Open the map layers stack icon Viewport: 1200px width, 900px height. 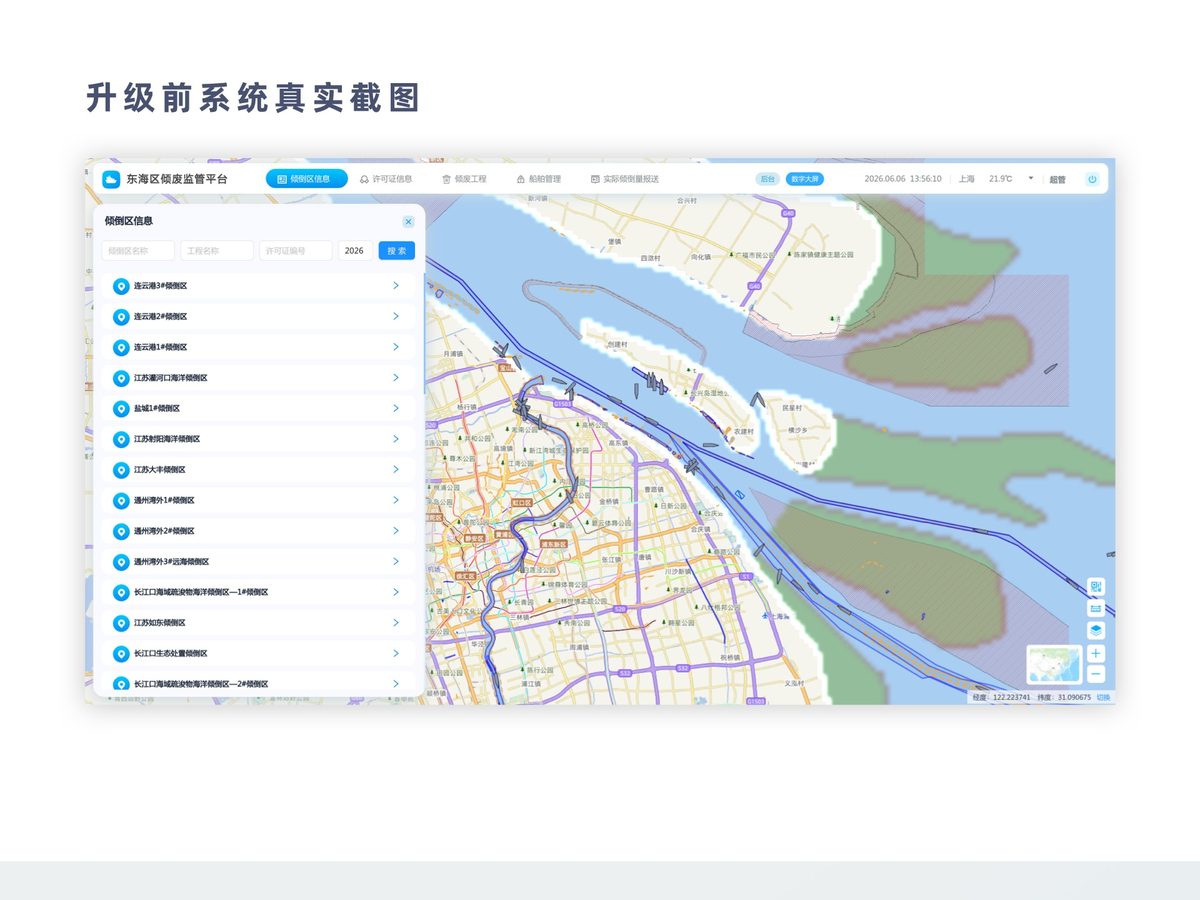[1096, 630]
